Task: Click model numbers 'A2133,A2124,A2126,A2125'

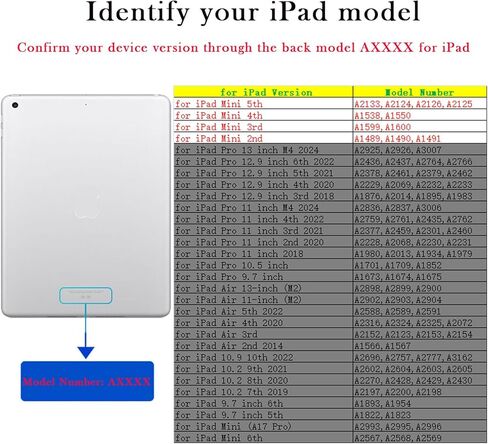Action: coord(413,104)
